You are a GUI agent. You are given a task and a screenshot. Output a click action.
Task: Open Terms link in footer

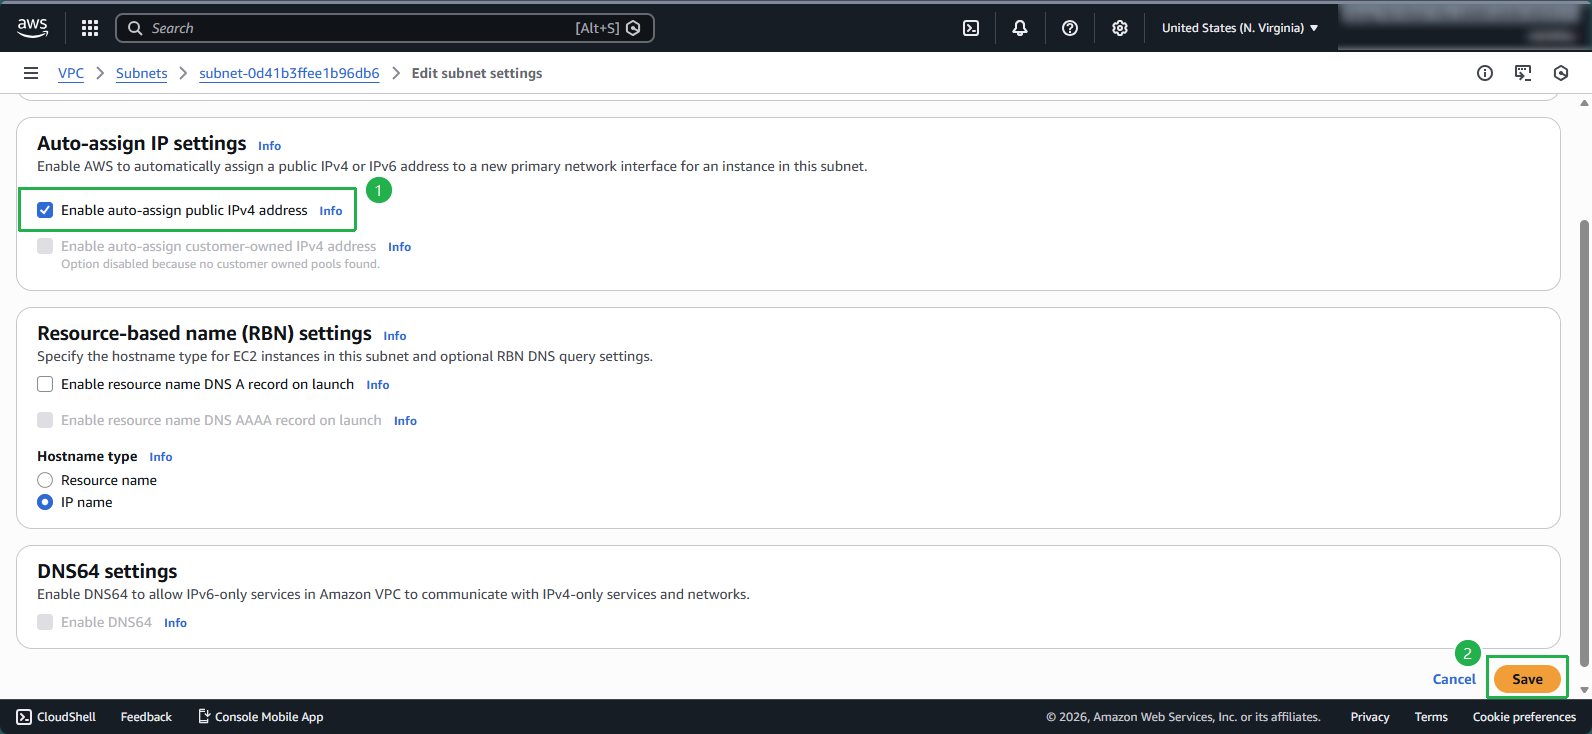click(x=1431, y=717)
